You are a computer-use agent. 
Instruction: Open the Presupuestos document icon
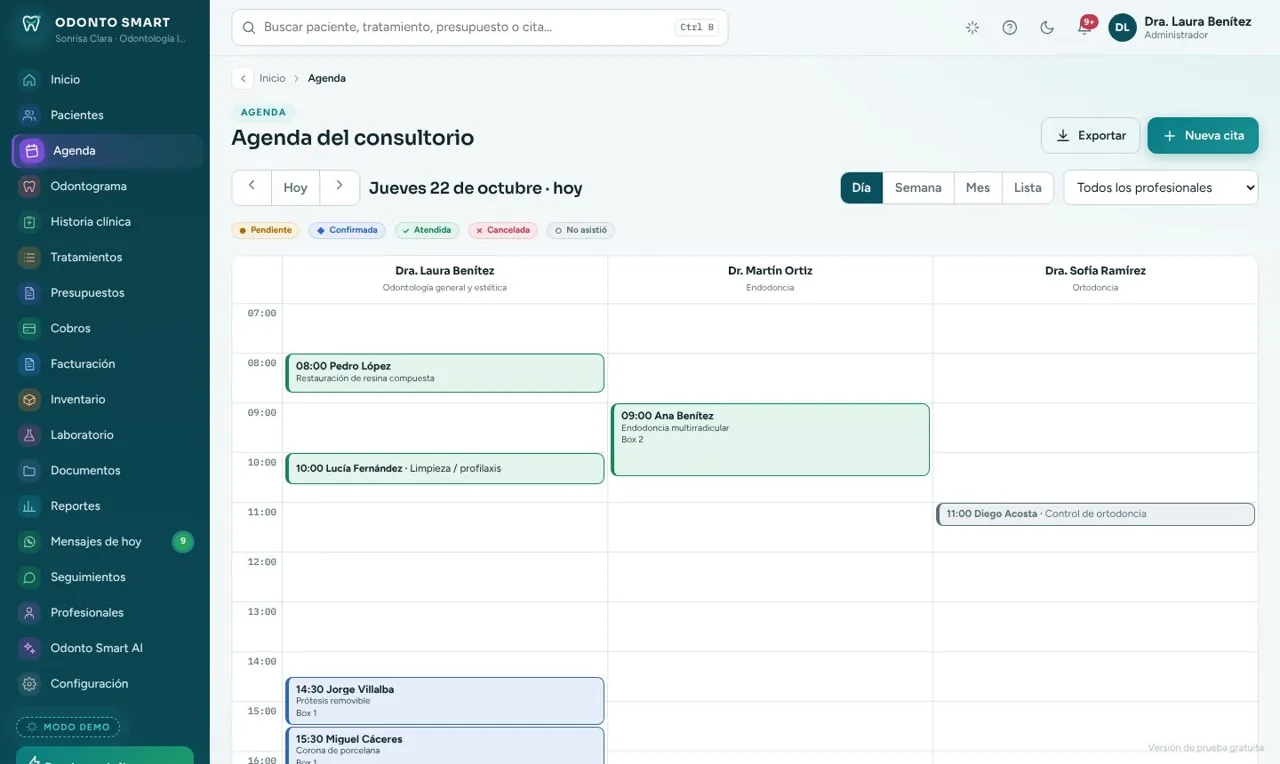pos(30,293)
